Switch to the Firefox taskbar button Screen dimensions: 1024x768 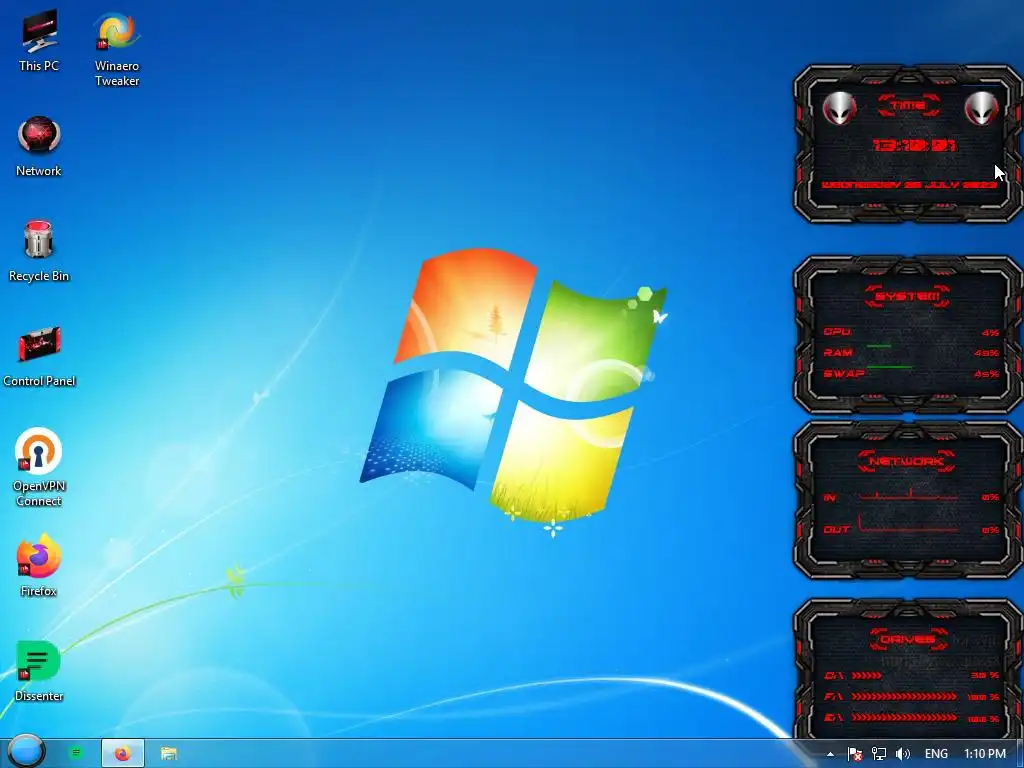pos(123,753)
